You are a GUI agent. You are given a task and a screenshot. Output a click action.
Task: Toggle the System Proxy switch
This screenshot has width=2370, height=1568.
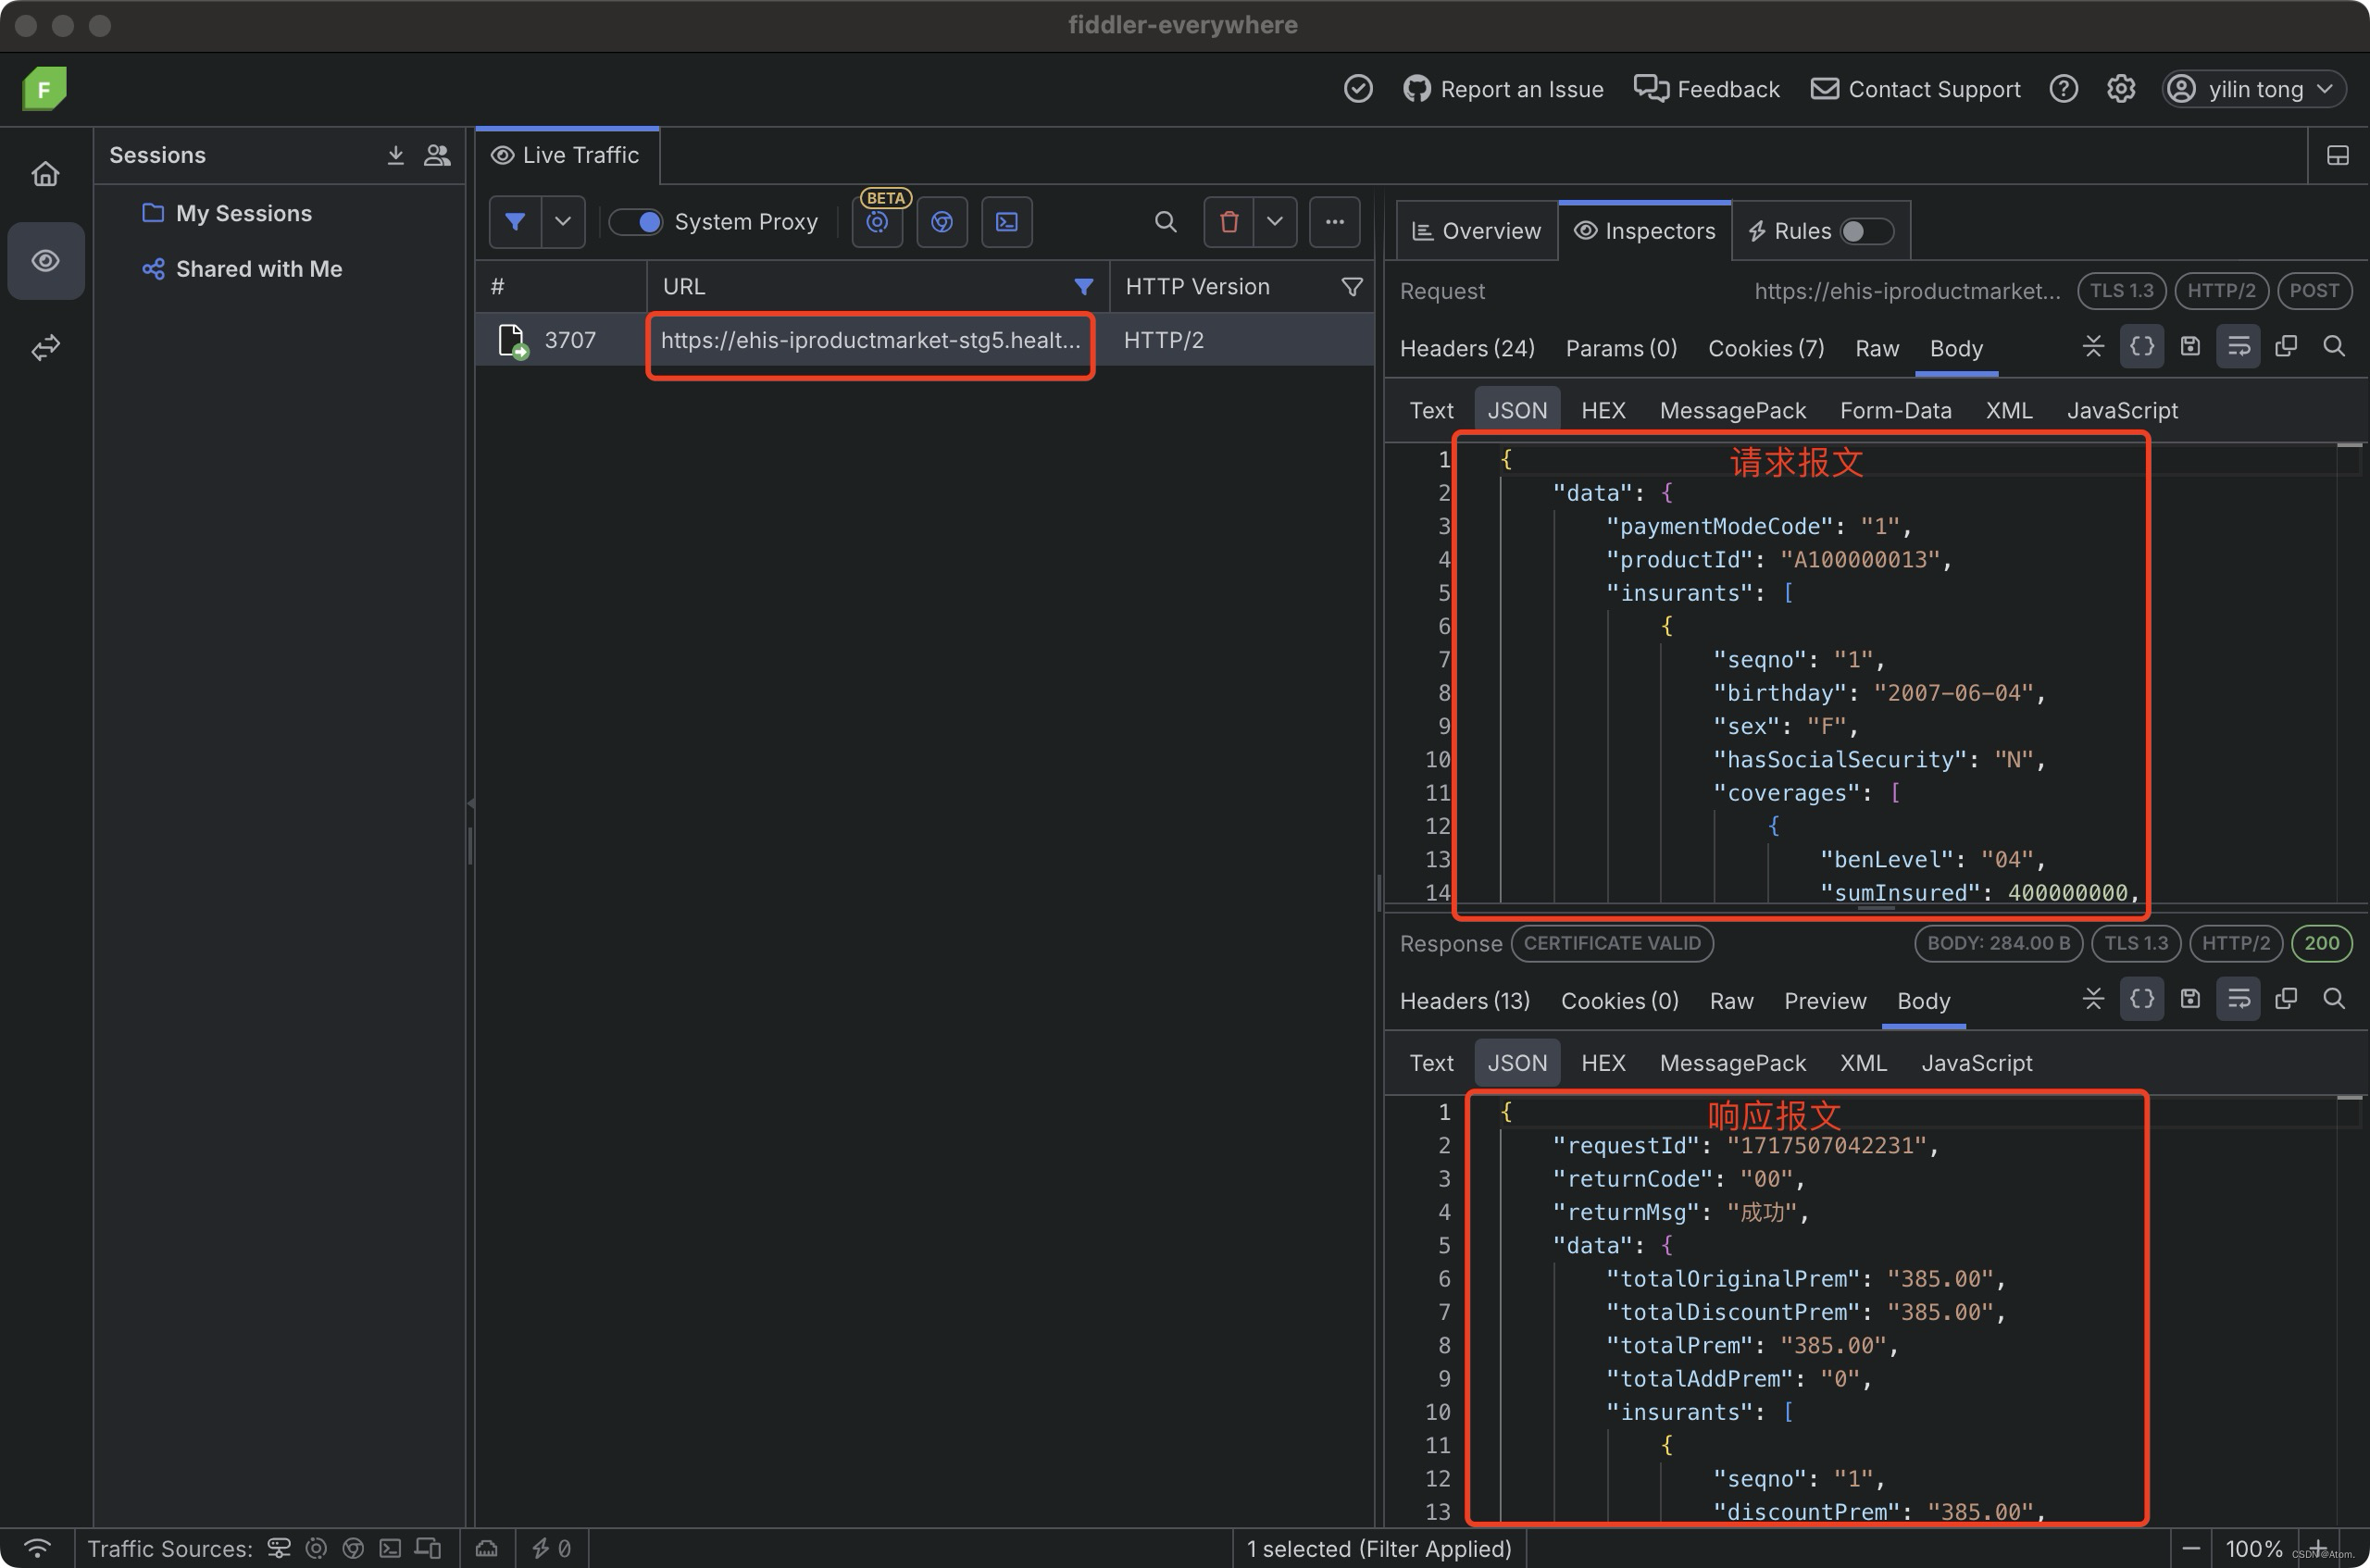click(x=636, y=221)
